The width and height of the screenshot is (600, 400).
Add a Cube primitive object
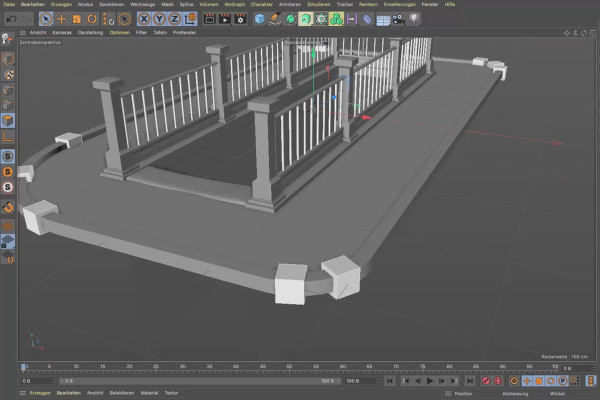(x=260, y=19)
